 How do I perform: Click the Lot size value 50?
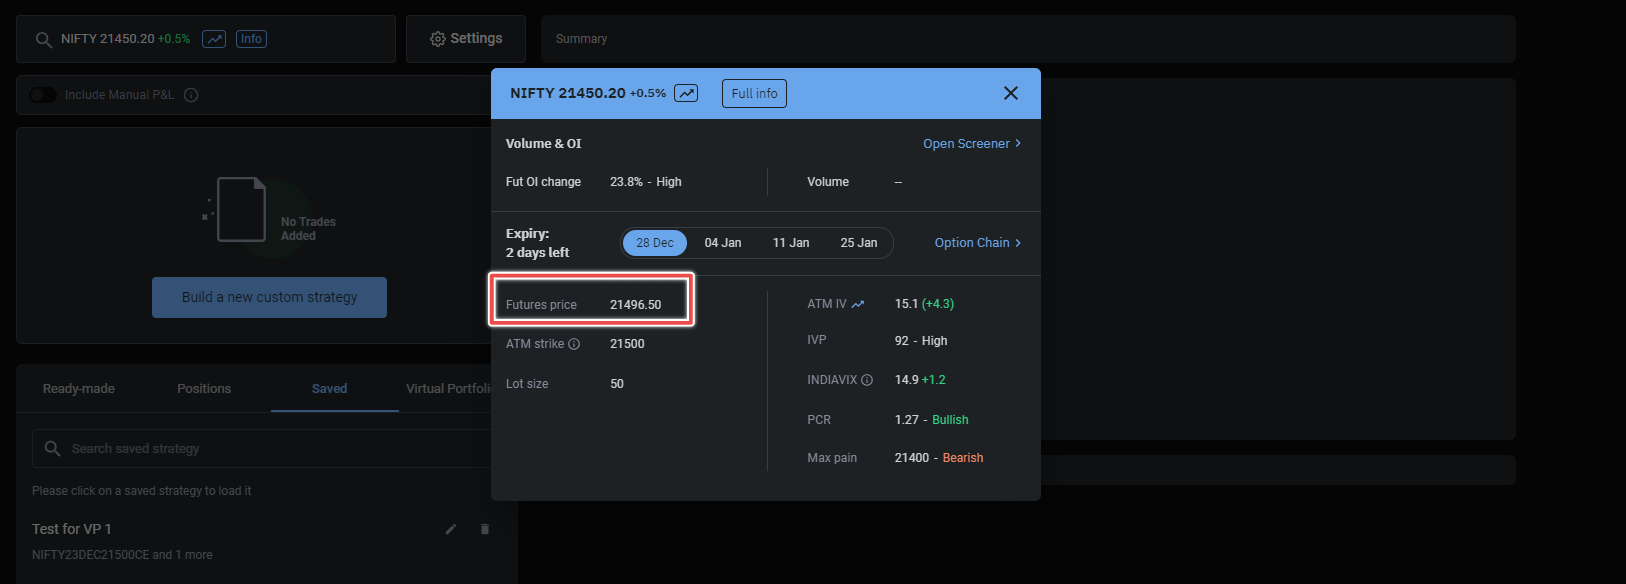[617, 384]
